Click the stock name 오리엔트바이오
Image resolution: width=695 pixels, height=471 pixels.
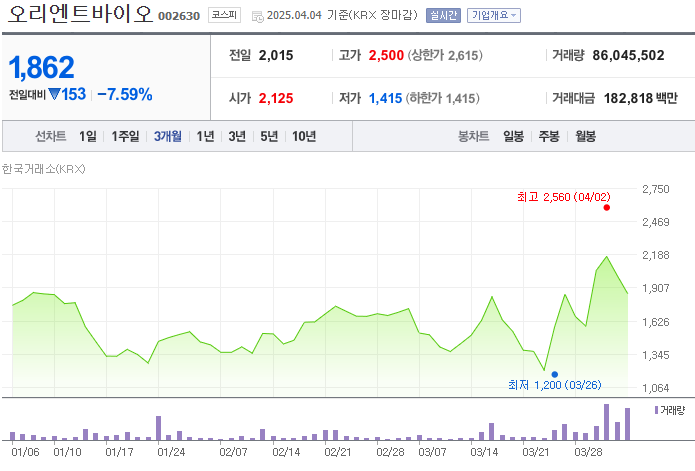point(81,14)
